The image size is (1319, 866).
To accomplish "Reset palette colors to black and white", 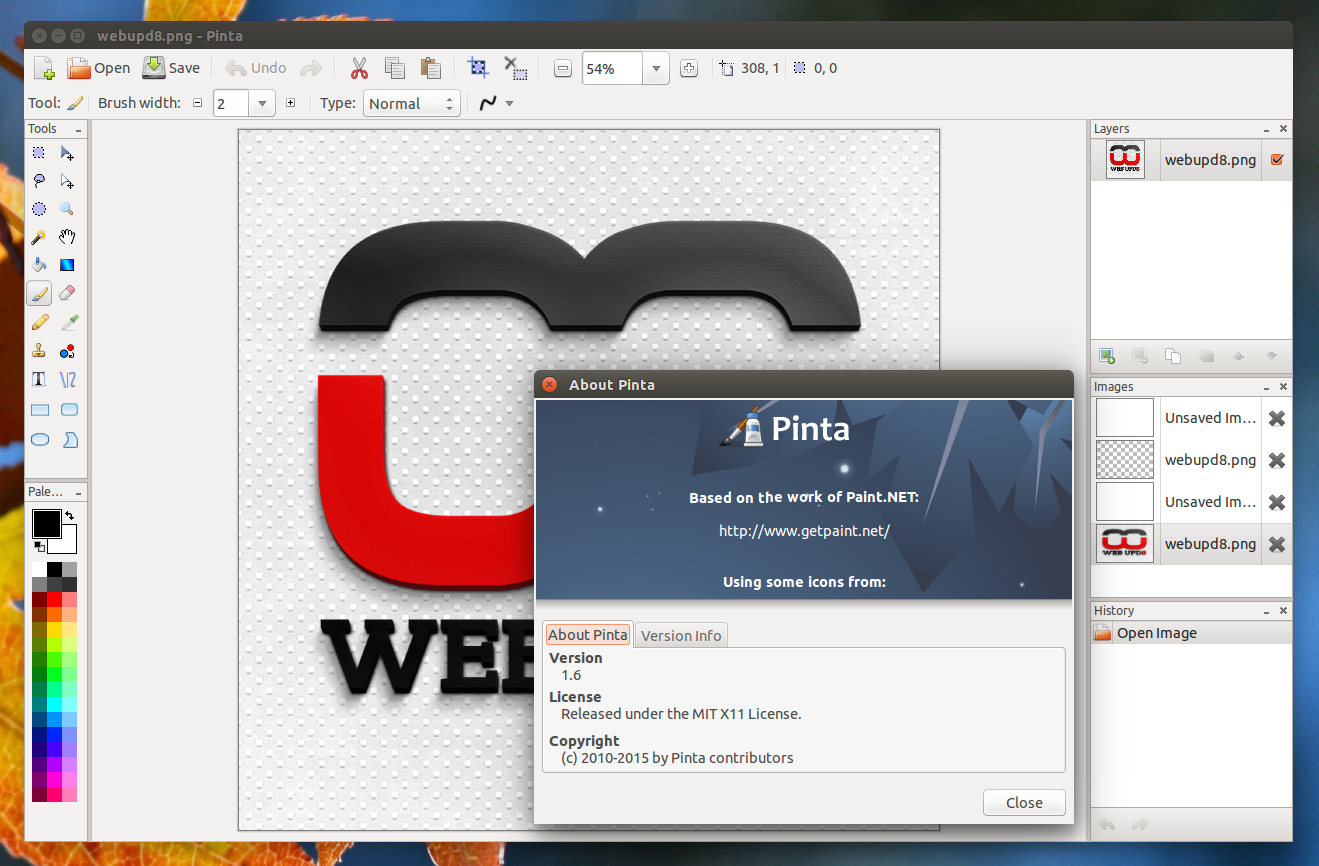I will (38, 546).
